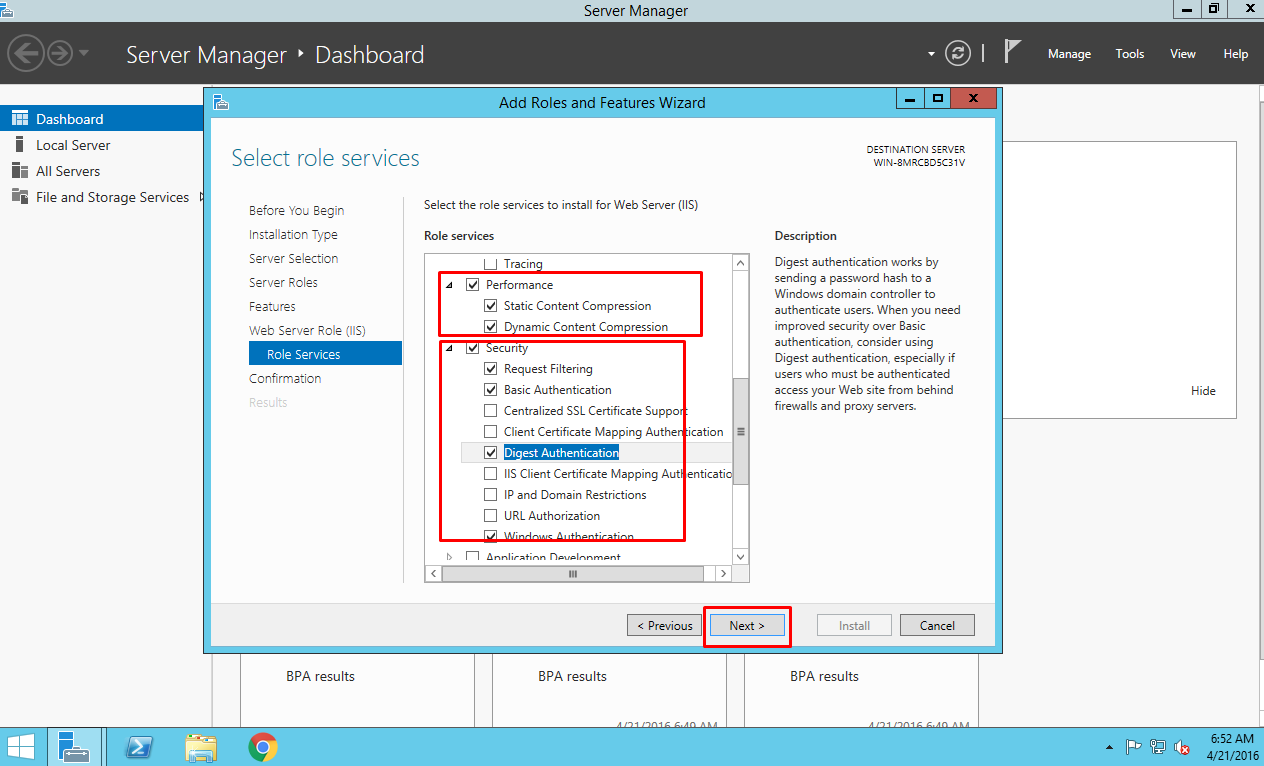
Task: Click the Refresh icon in Server Manager header
Action: 958,54
